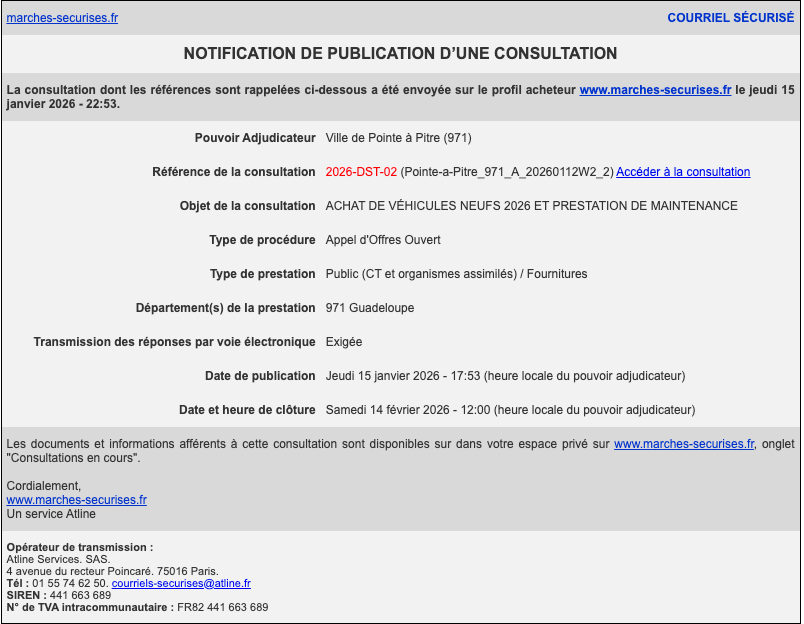
Task: Click the 'Appel d'Offres Ouvert' procedure value
Action: click(x=383, y=240)
